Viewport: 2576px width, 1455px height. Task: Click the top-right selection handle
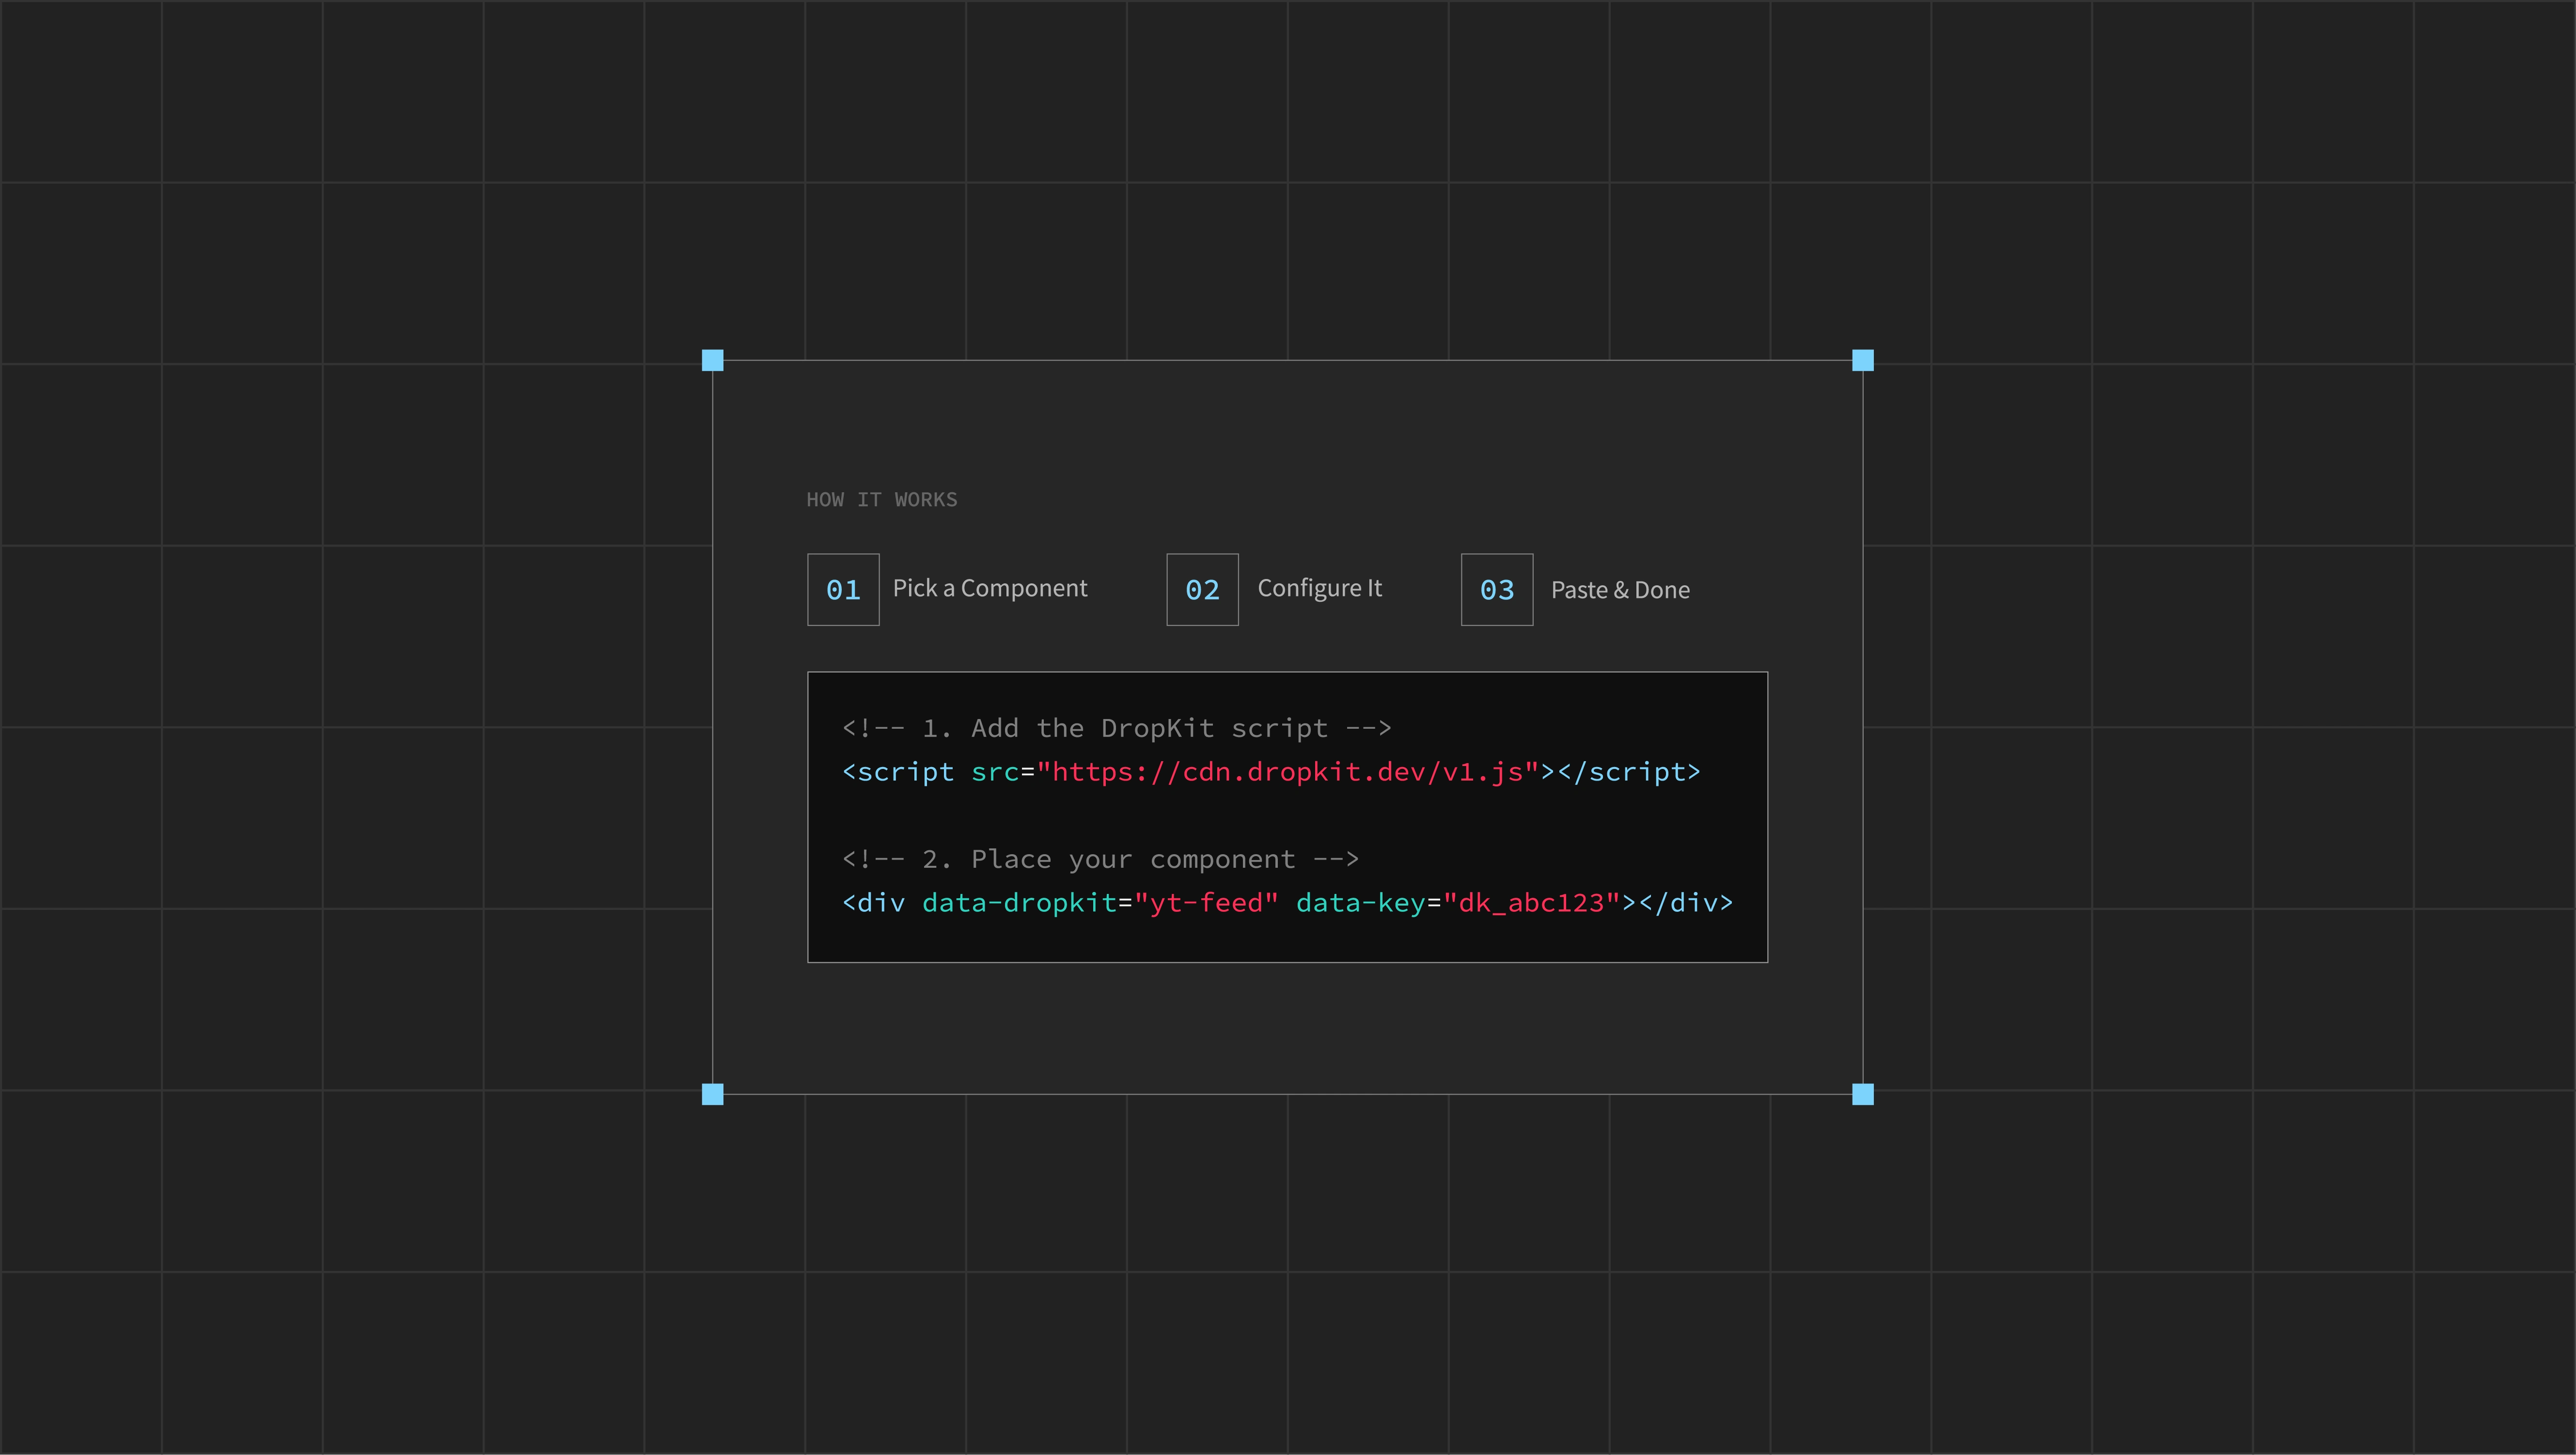[x=1862, y=360]
